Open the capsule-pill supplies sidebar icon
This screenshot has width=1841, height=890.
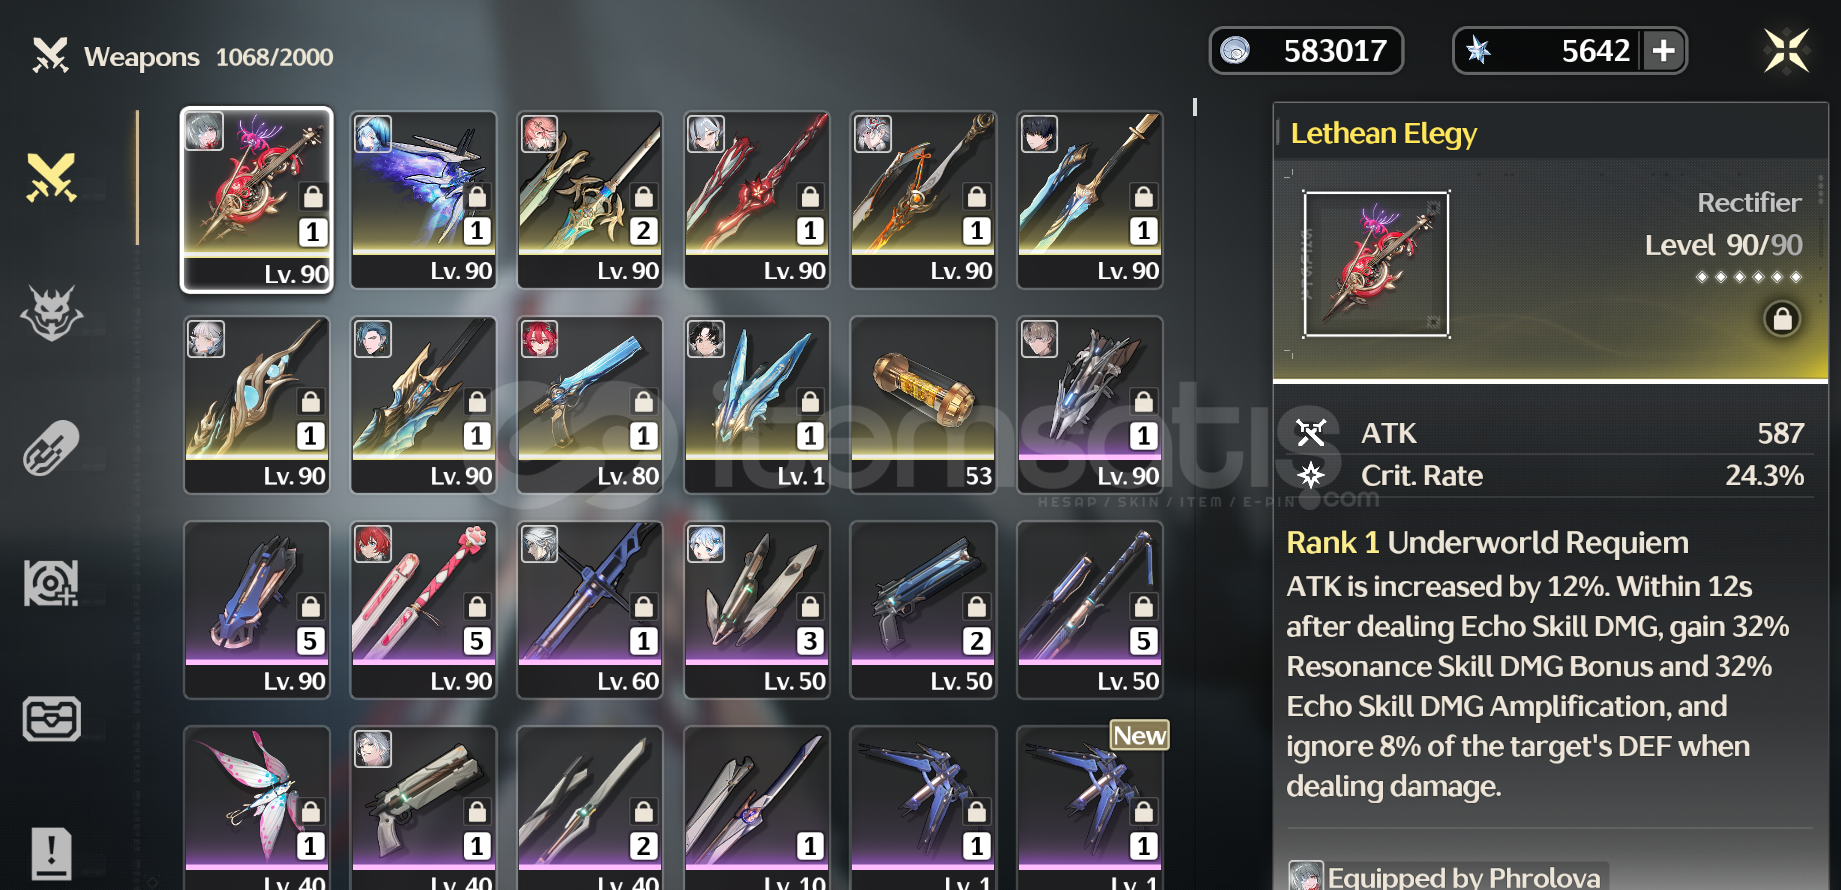pyautogui.click(x=51, y=447)
